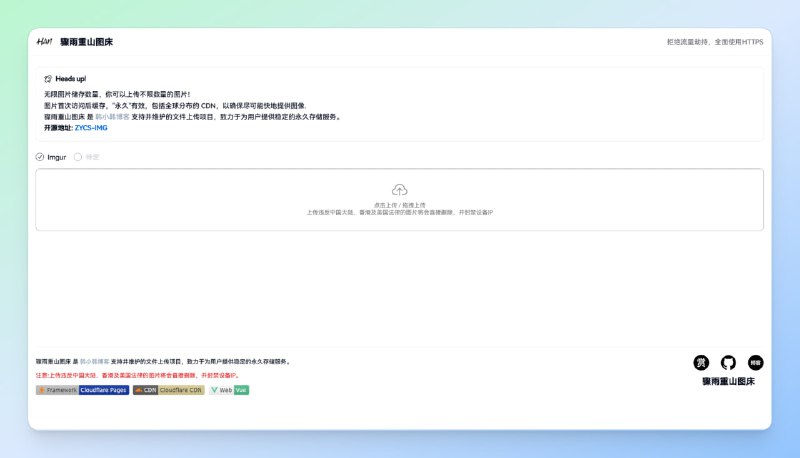Click the Web Vue badge
This screenshot has width=800, height=458.
pos(229,390)
